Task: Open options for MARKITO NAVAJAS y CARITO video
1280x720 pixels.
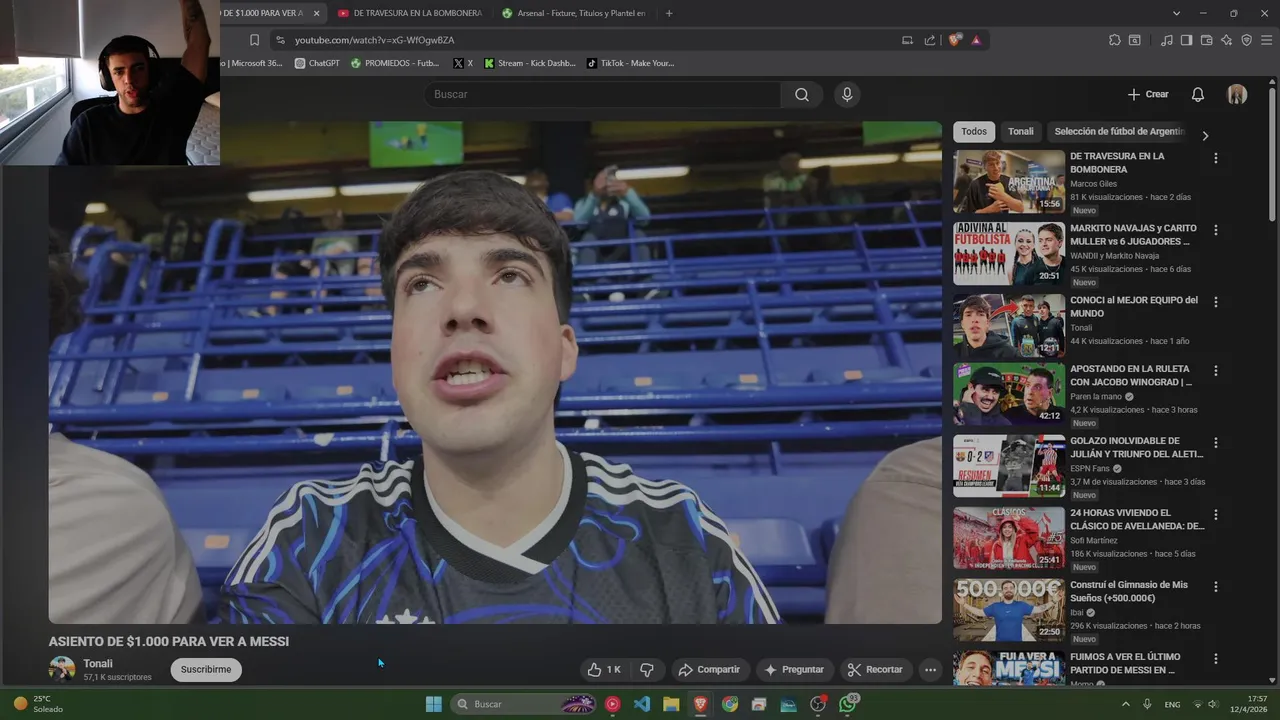Action: [1215, 230]
